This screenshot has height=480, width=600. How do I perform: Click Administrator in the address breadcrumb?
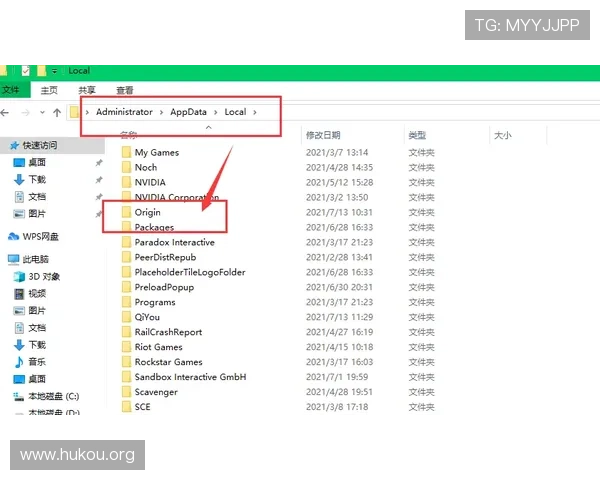[x=125, y=112]
